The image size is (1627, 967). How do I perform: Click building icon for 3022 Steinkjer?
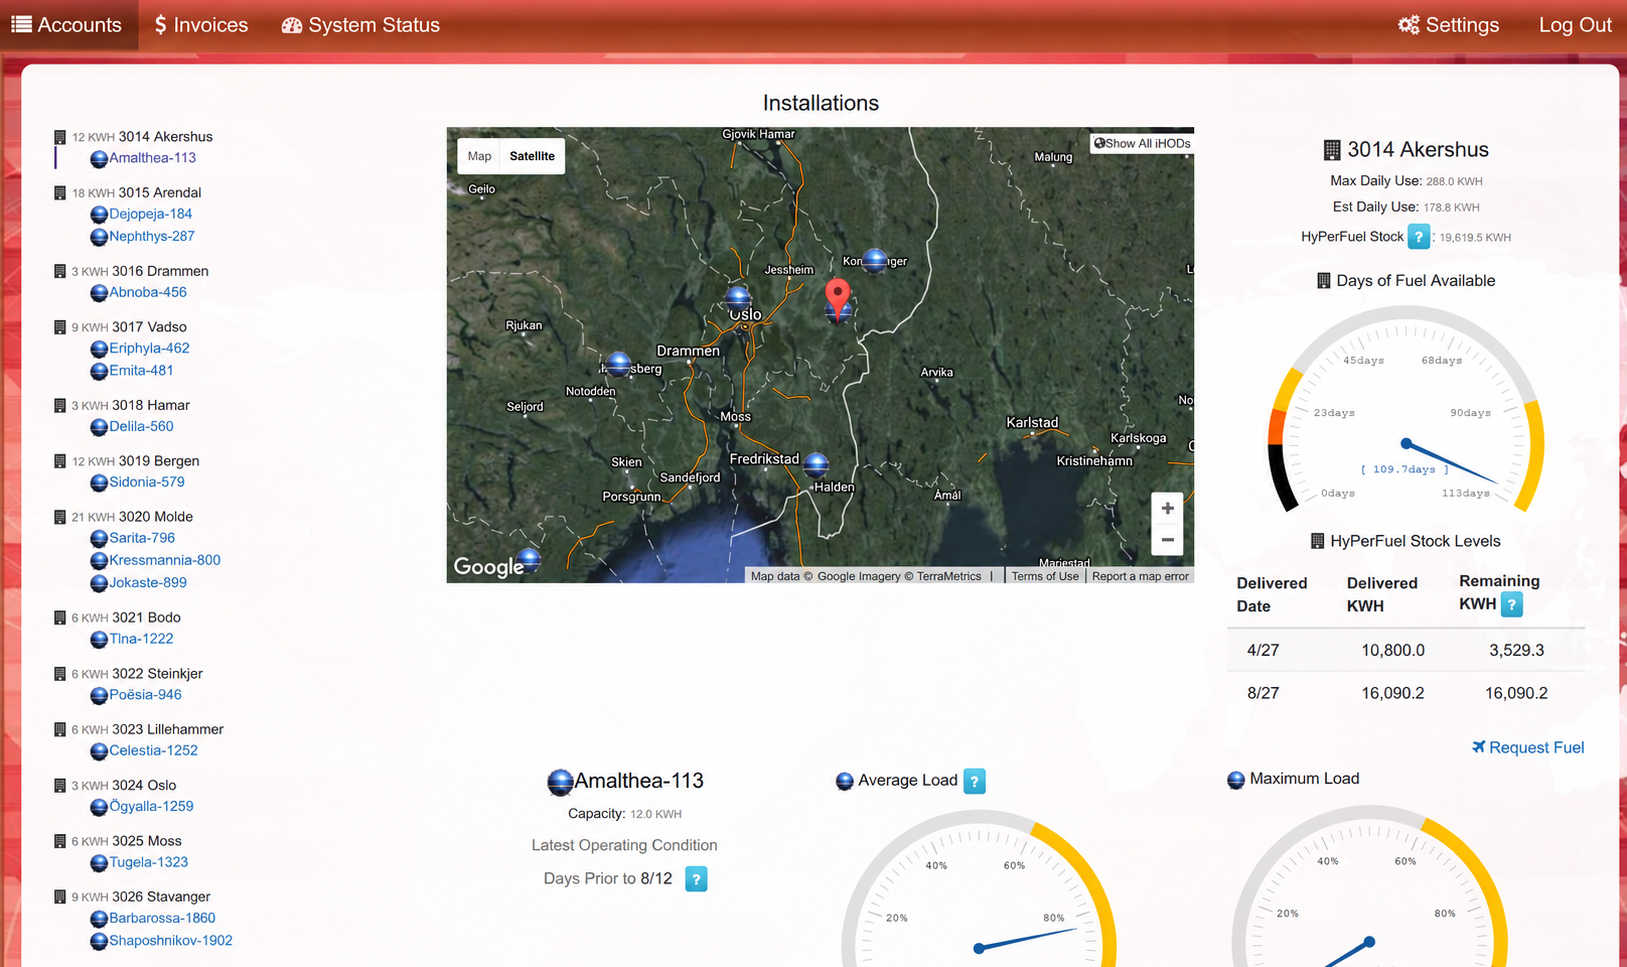(60, 673)
